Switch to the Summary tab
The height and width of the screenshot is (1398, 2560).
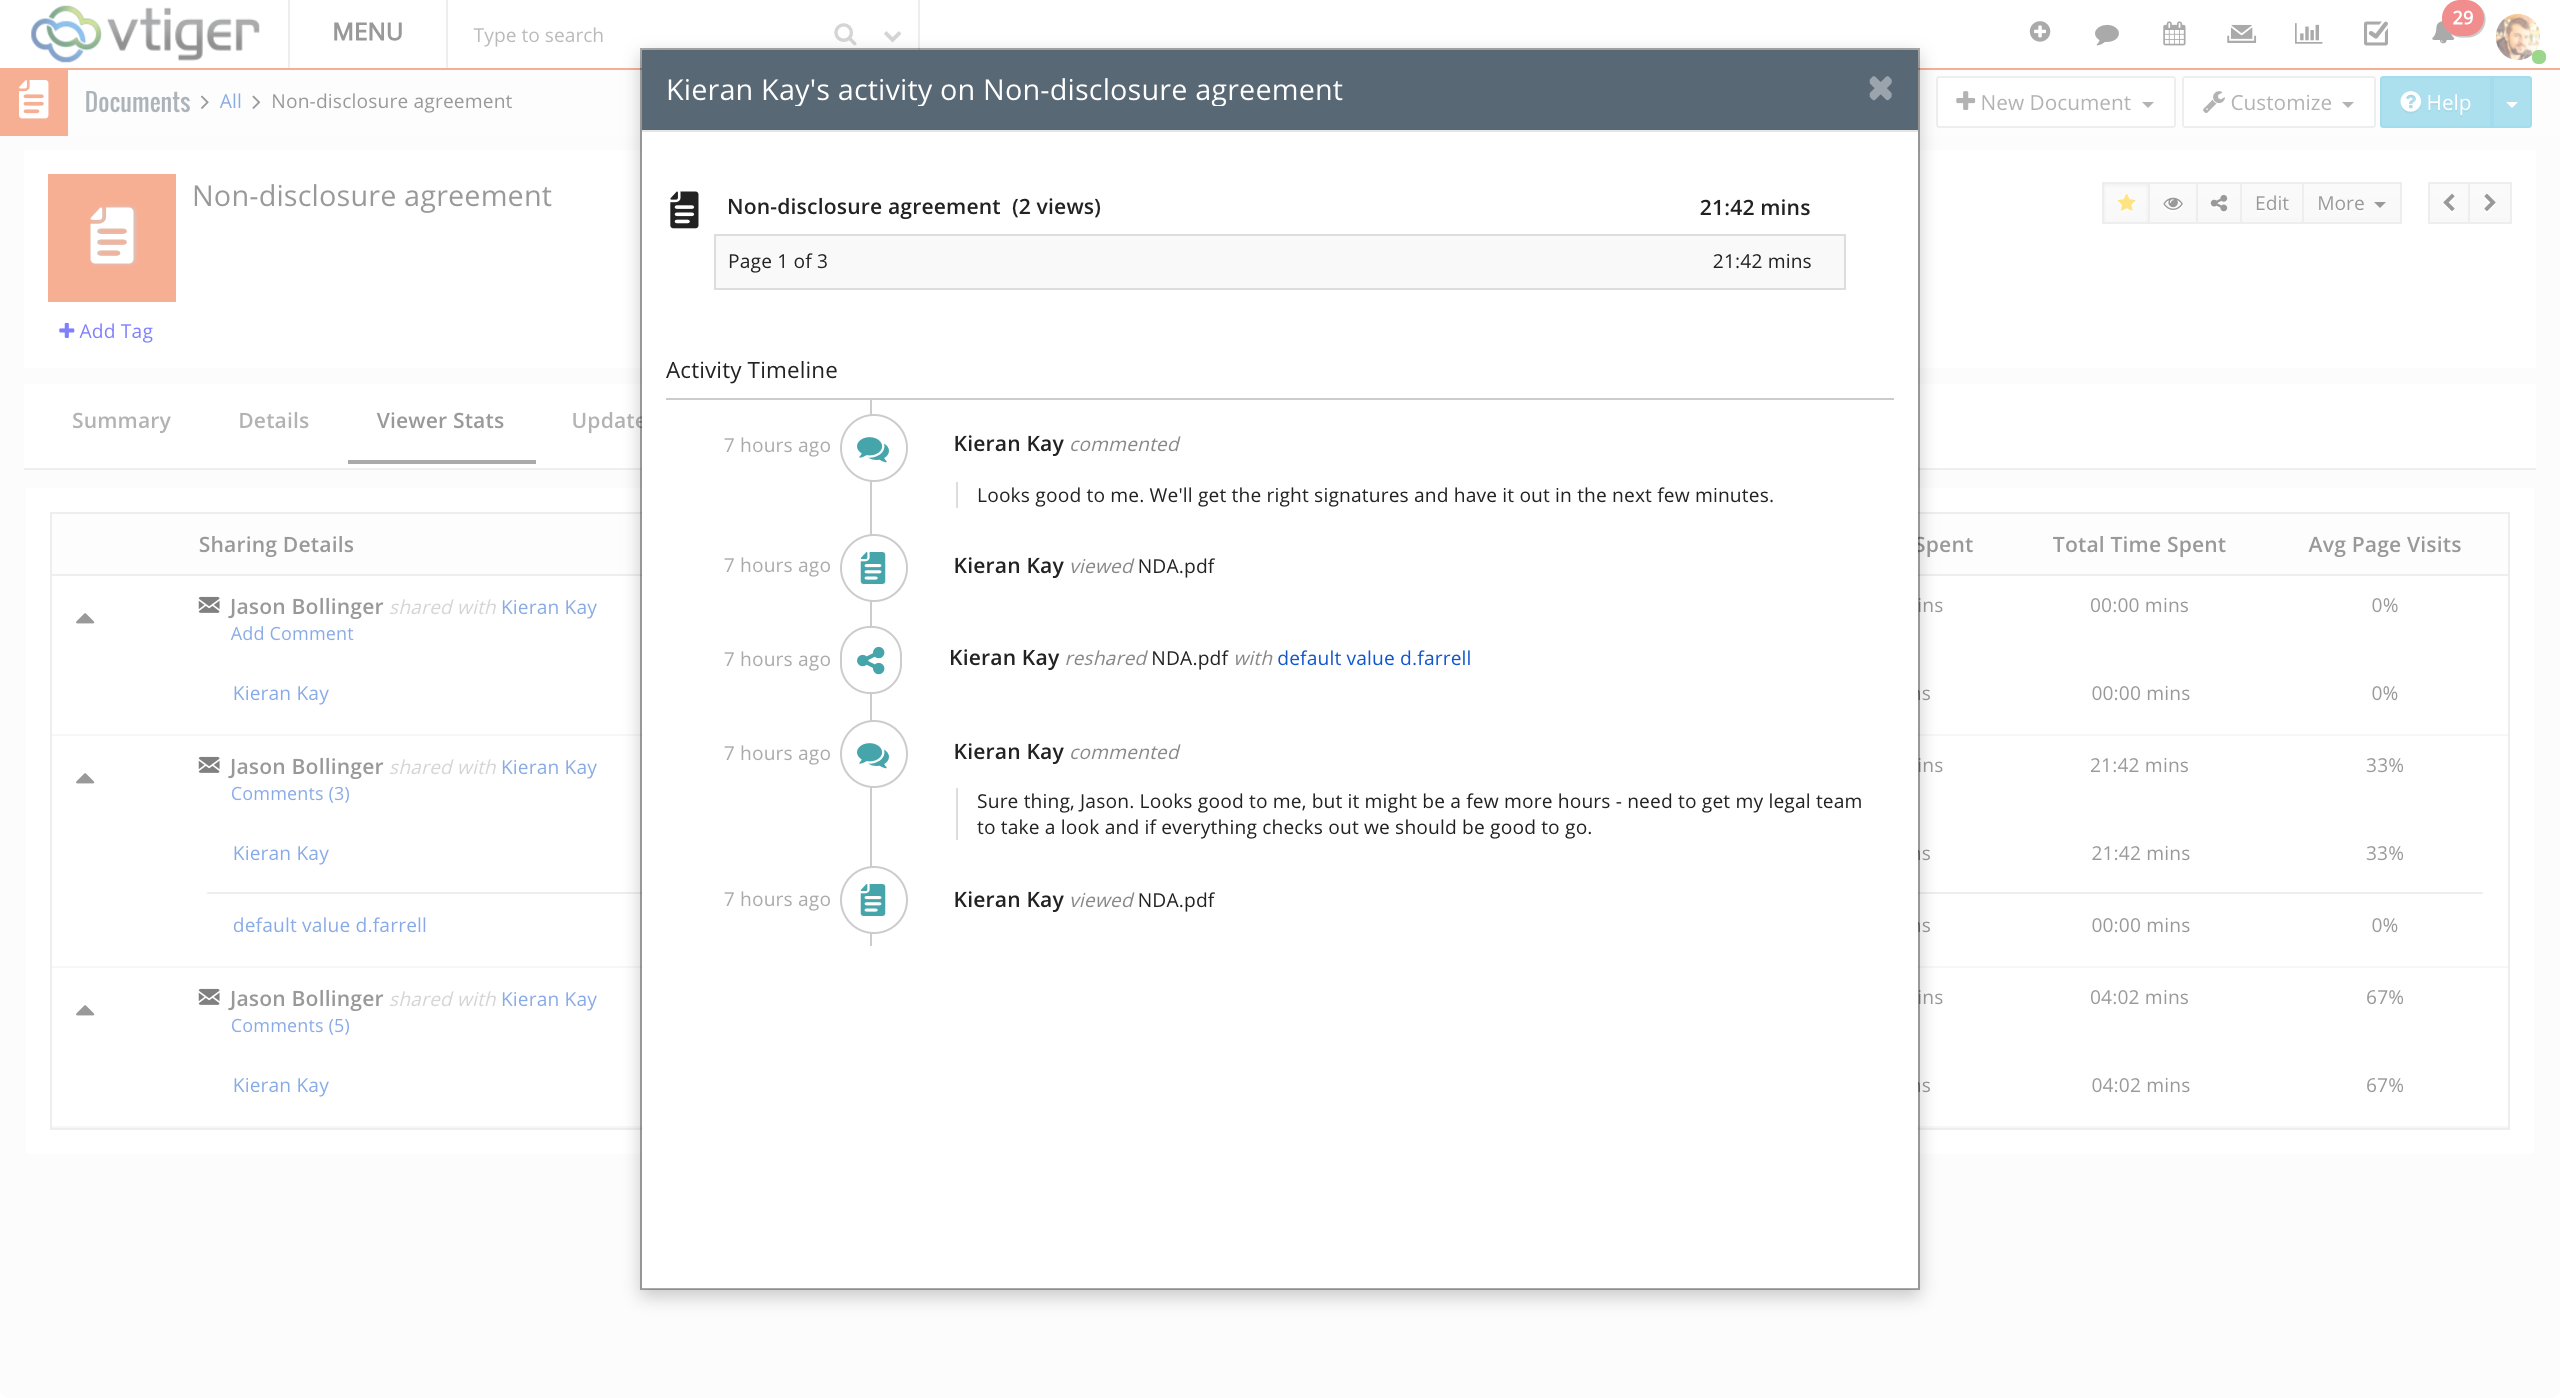click(121, 420)
